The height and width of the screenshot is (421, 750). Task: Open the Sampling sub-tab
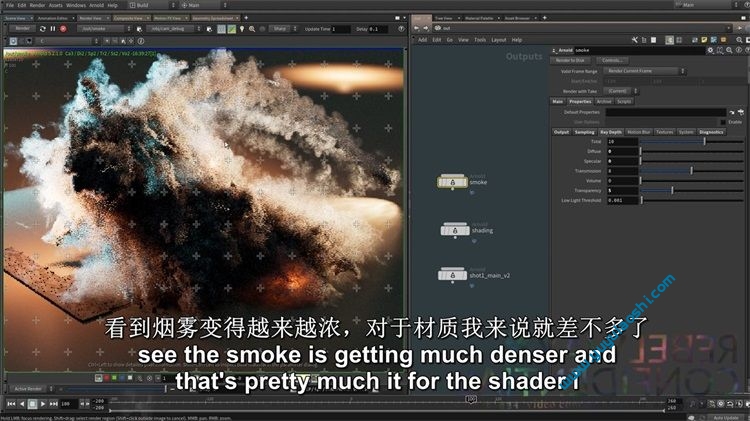point(584,132)
